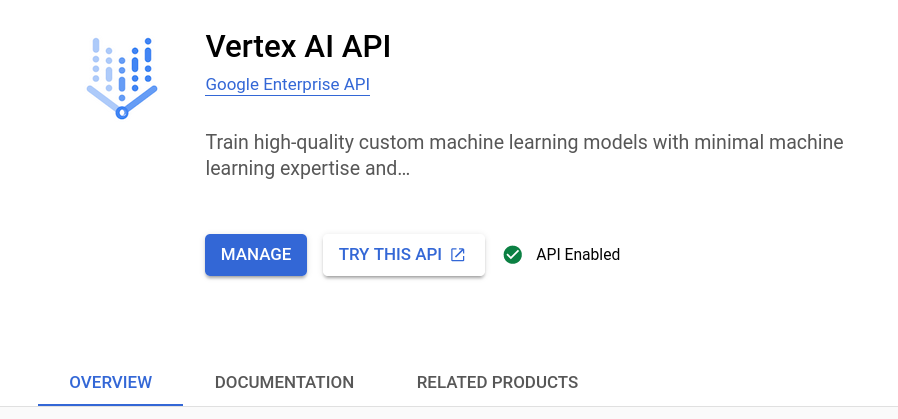The height and width of the screenshot is (419, 898).
Task: Open the DOCUMENTATION tab
Action: tap(284, 382)
